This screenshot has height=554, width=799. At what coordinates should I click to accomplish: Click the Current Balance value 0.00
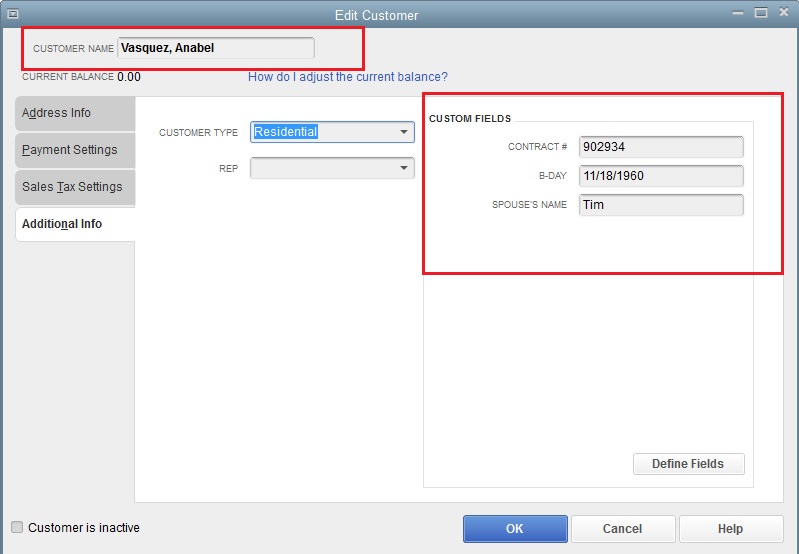pyautogui.click(x=129, y=77)
